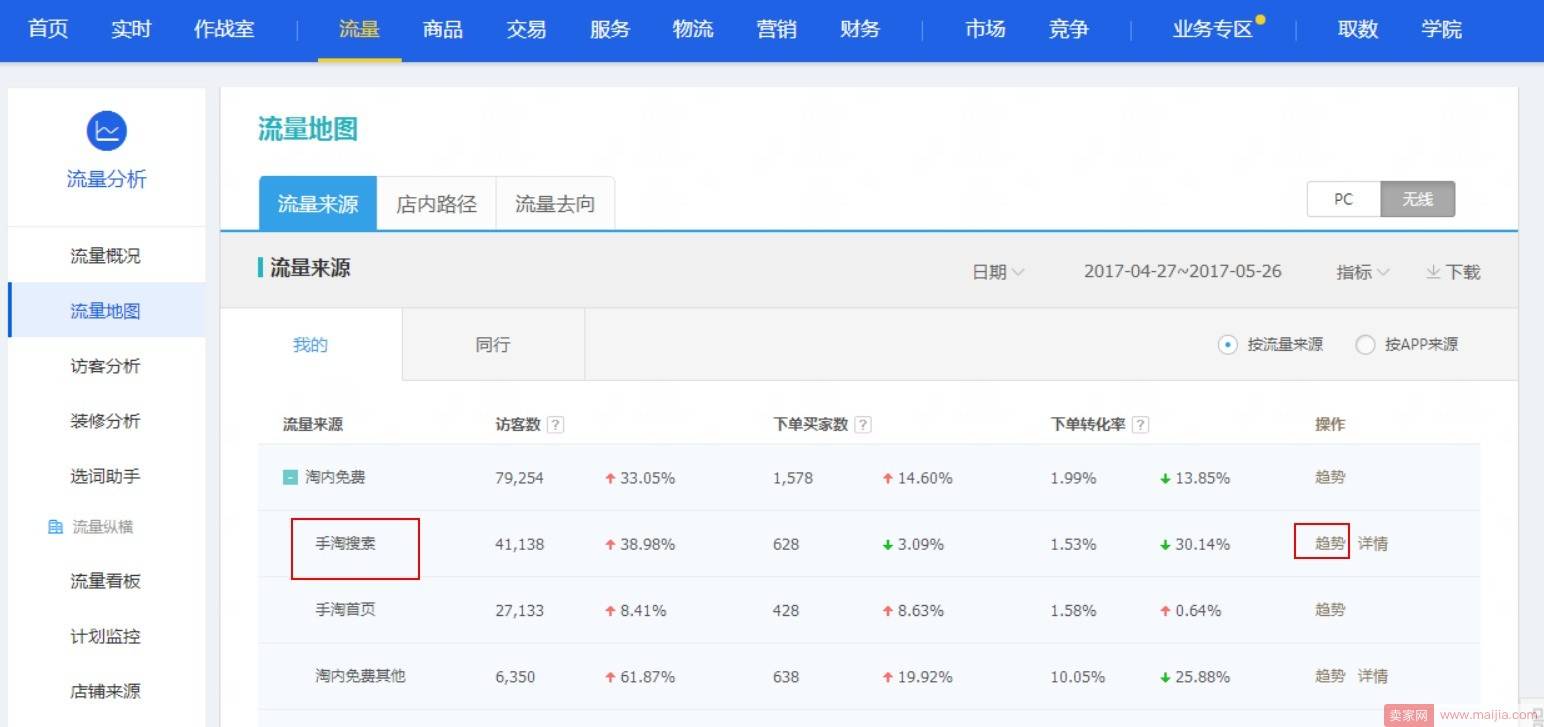Viewport: 1544px width, 727px height.
Task: Collapse the 淘内免费 row
Action: pos(290,478)
